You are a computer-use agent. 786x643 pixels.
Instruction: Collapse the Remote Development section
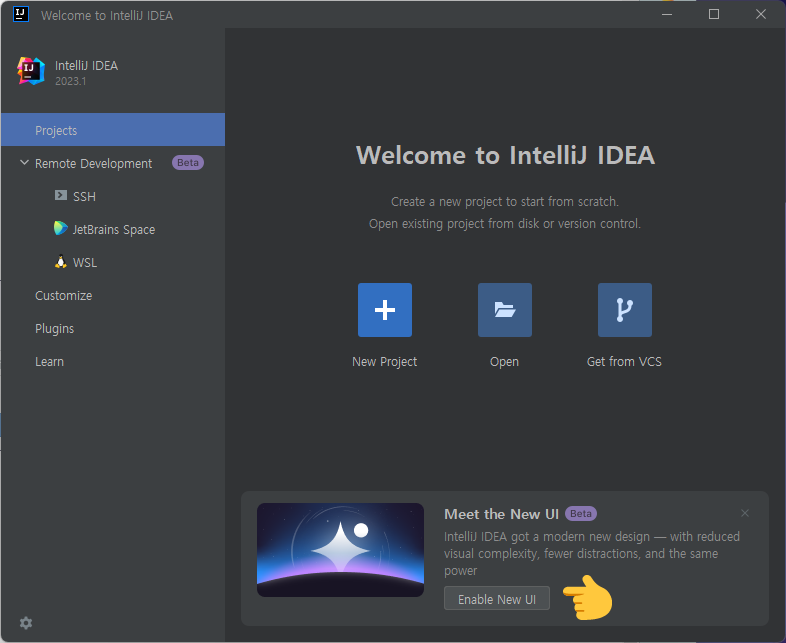24,163
